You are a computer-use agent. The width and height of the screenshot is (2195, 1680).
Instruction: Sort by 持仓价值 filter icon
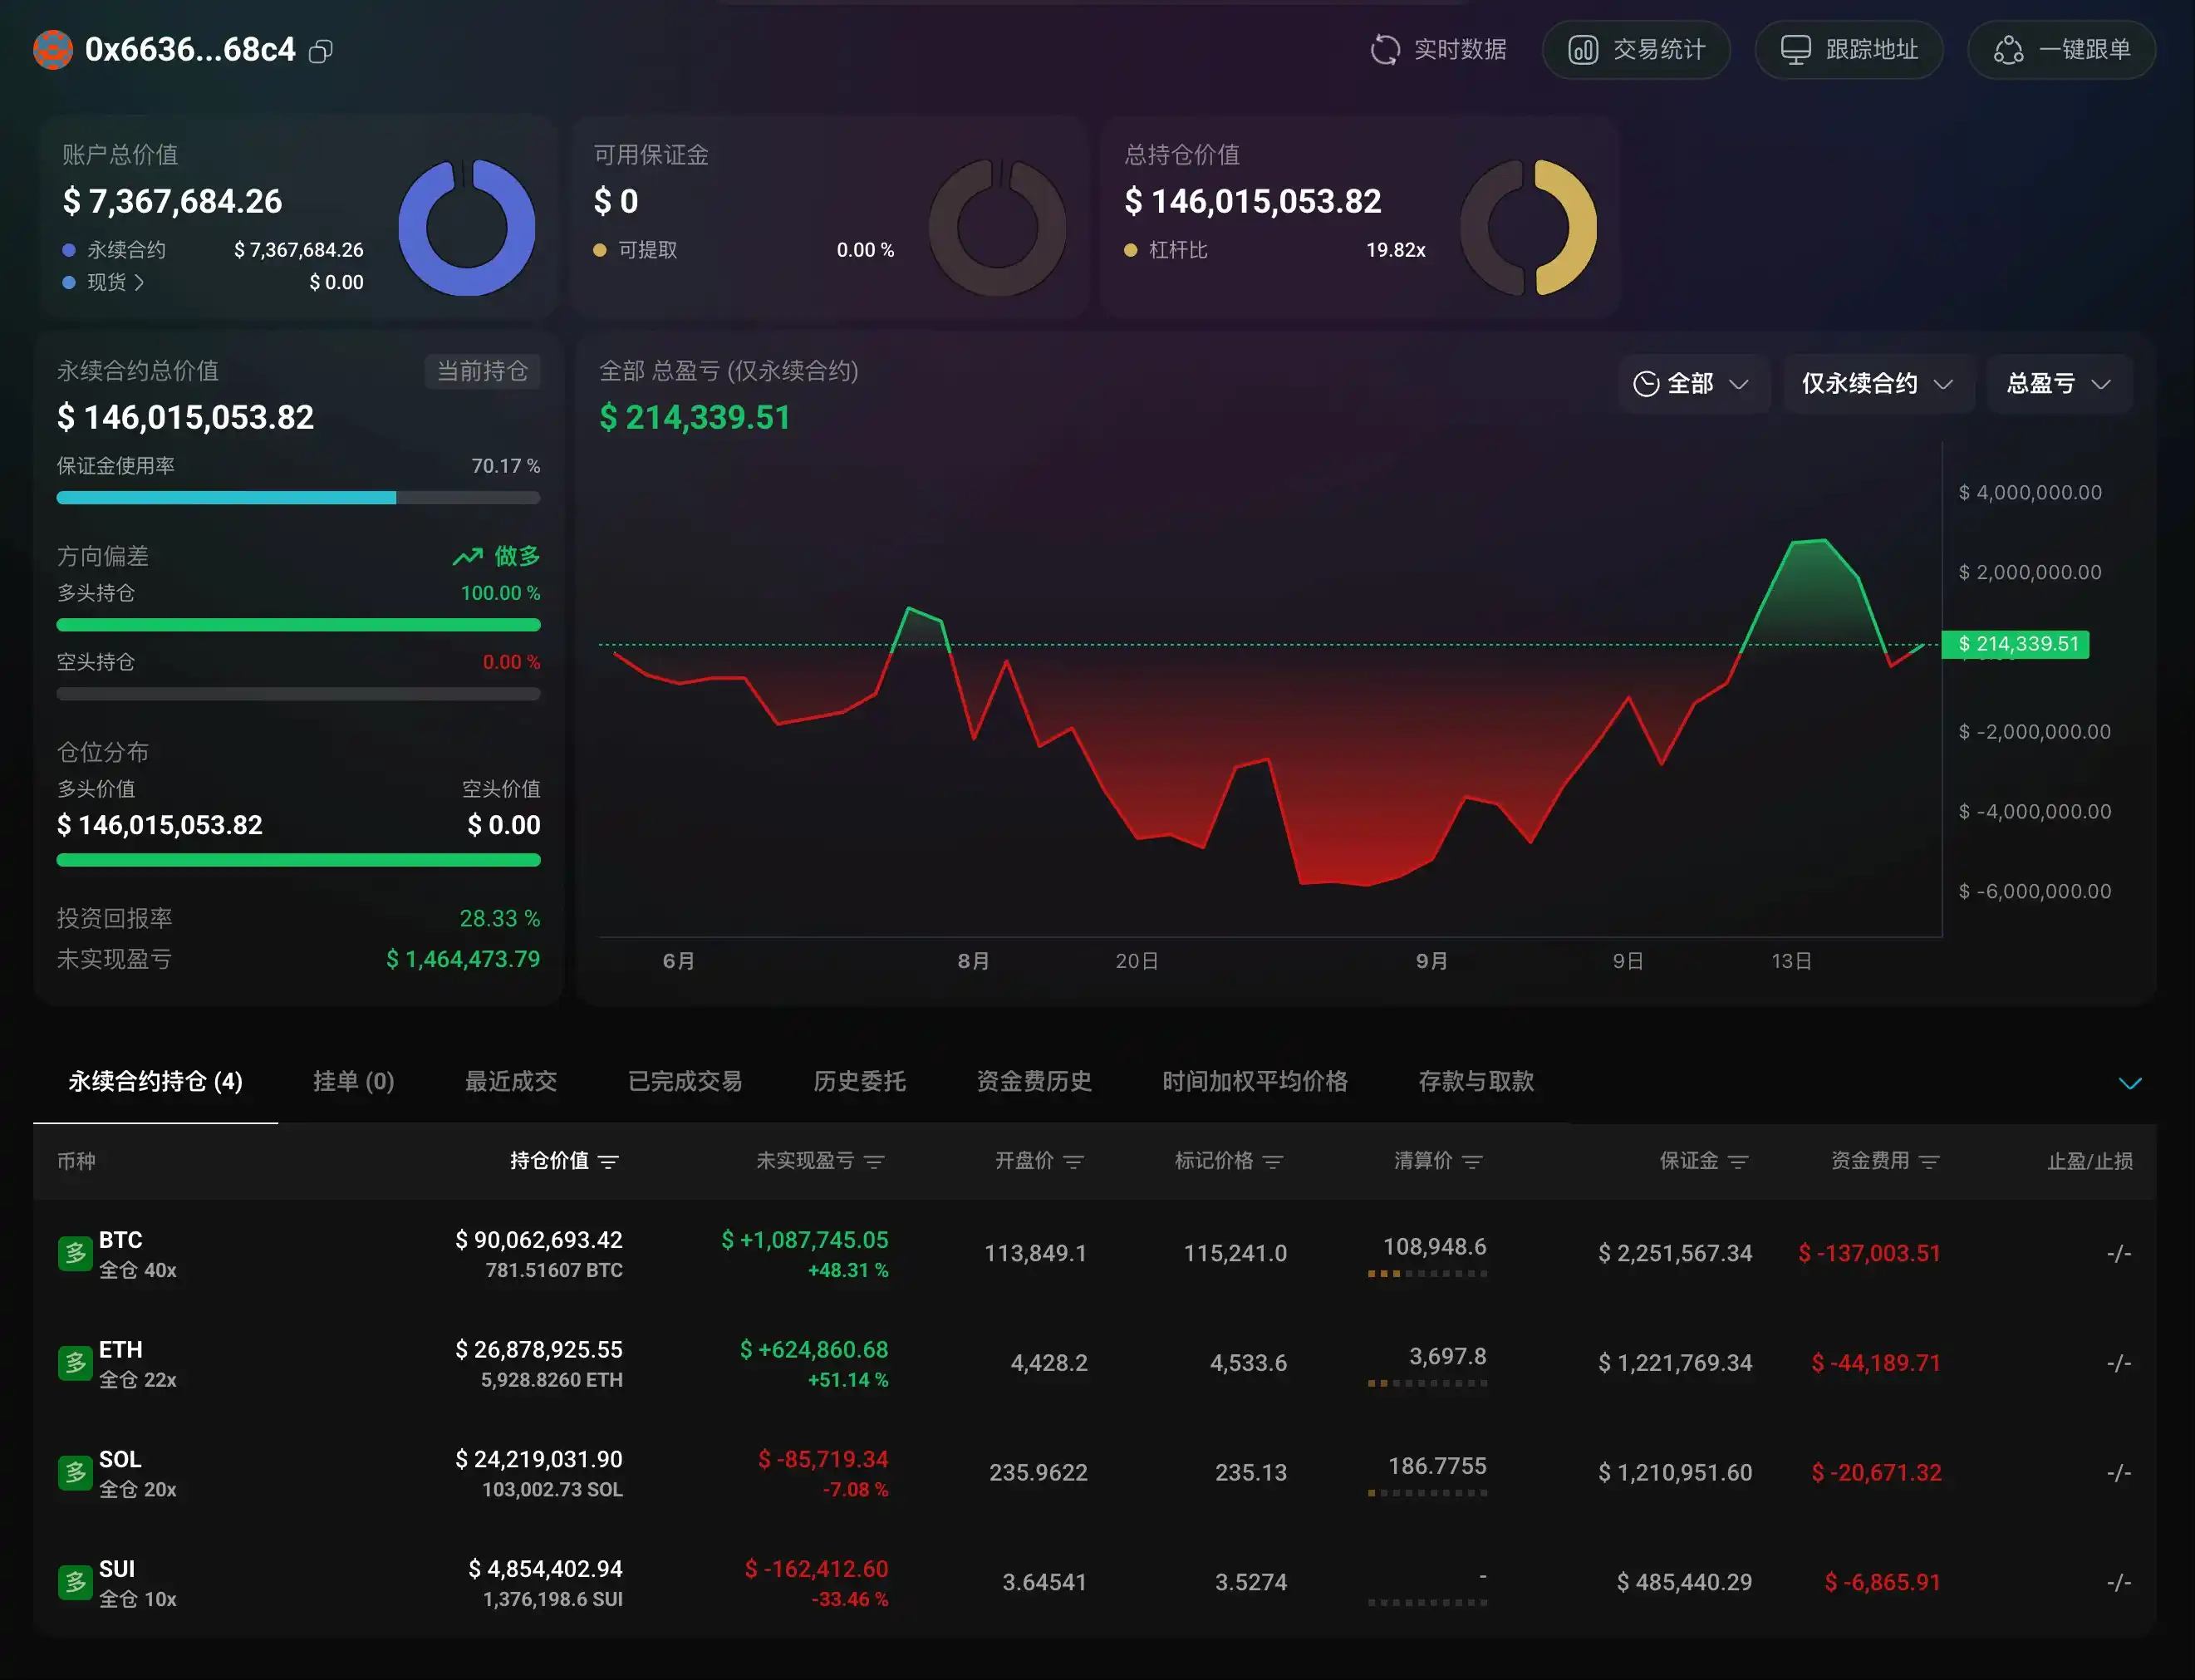coord(608,1161)
